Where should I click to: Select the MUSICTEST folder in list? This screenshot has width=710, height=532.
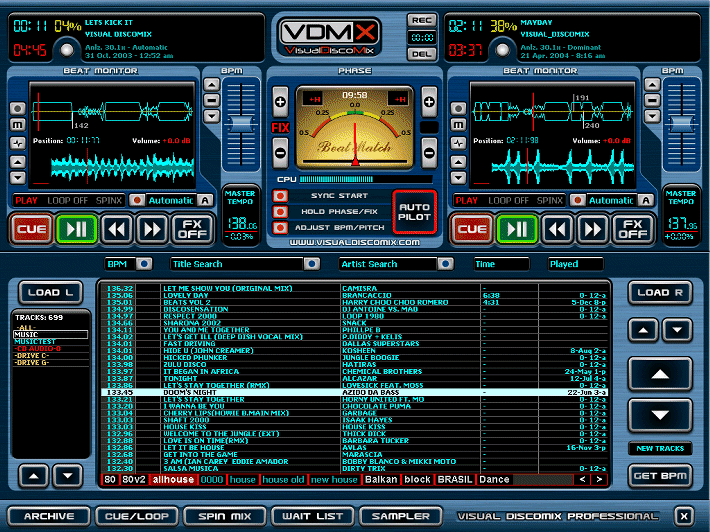[37, 341]
